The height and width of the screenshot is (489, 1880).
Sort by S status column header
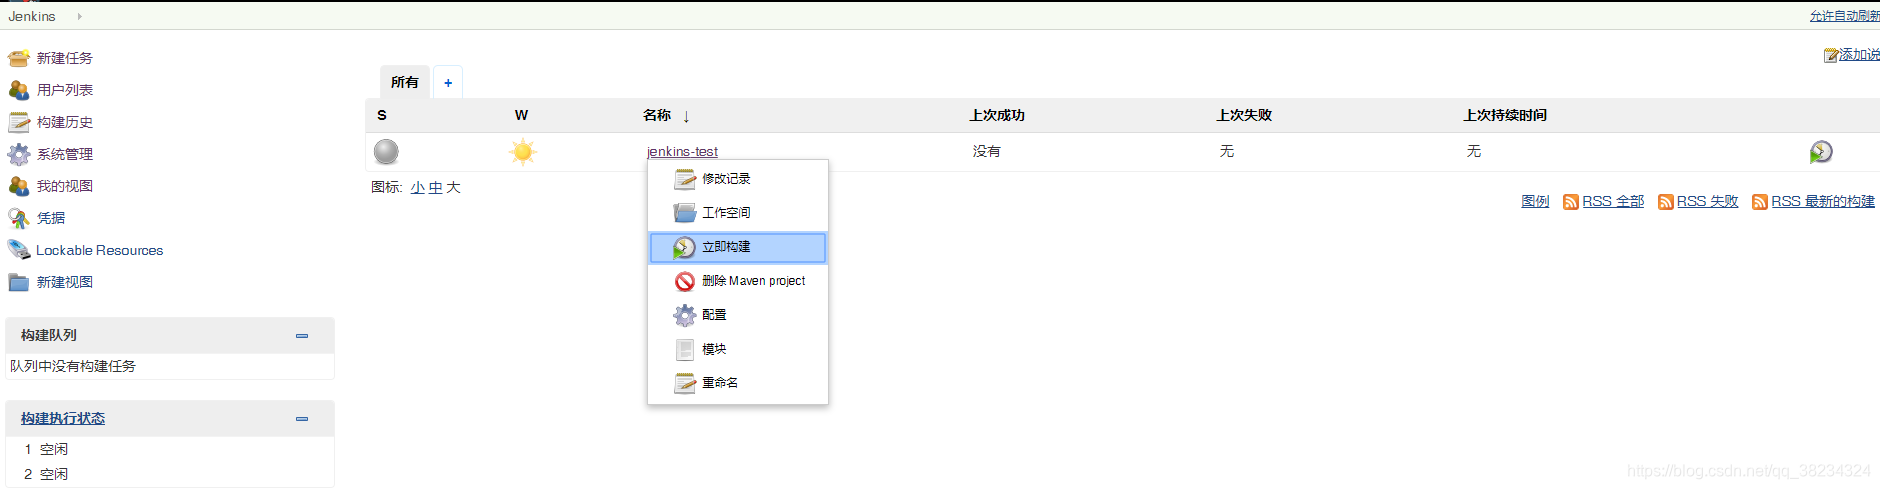point(382,115)
